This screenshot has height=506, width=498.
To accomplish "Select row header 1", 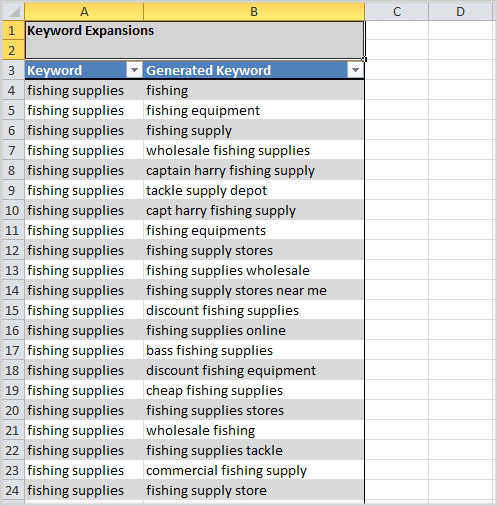I will coord(12,30).
